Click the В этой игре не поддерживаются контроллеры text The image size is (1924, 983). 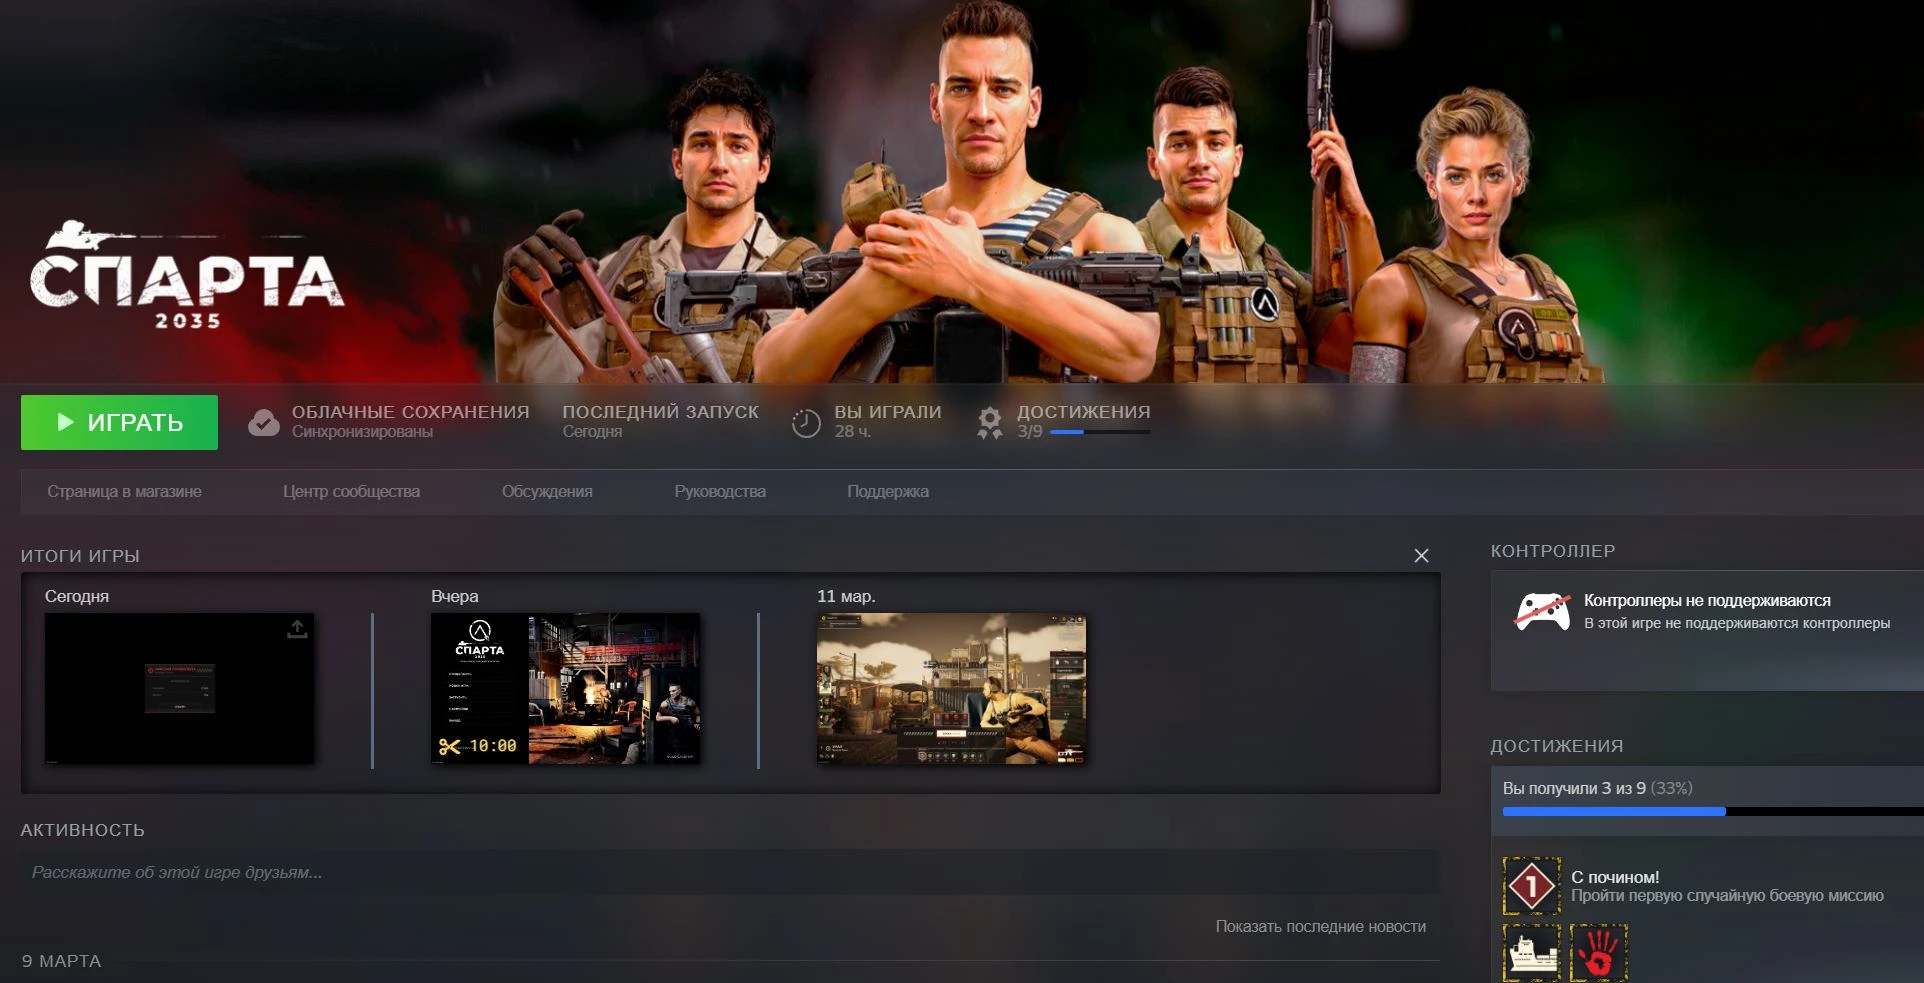1737,623
